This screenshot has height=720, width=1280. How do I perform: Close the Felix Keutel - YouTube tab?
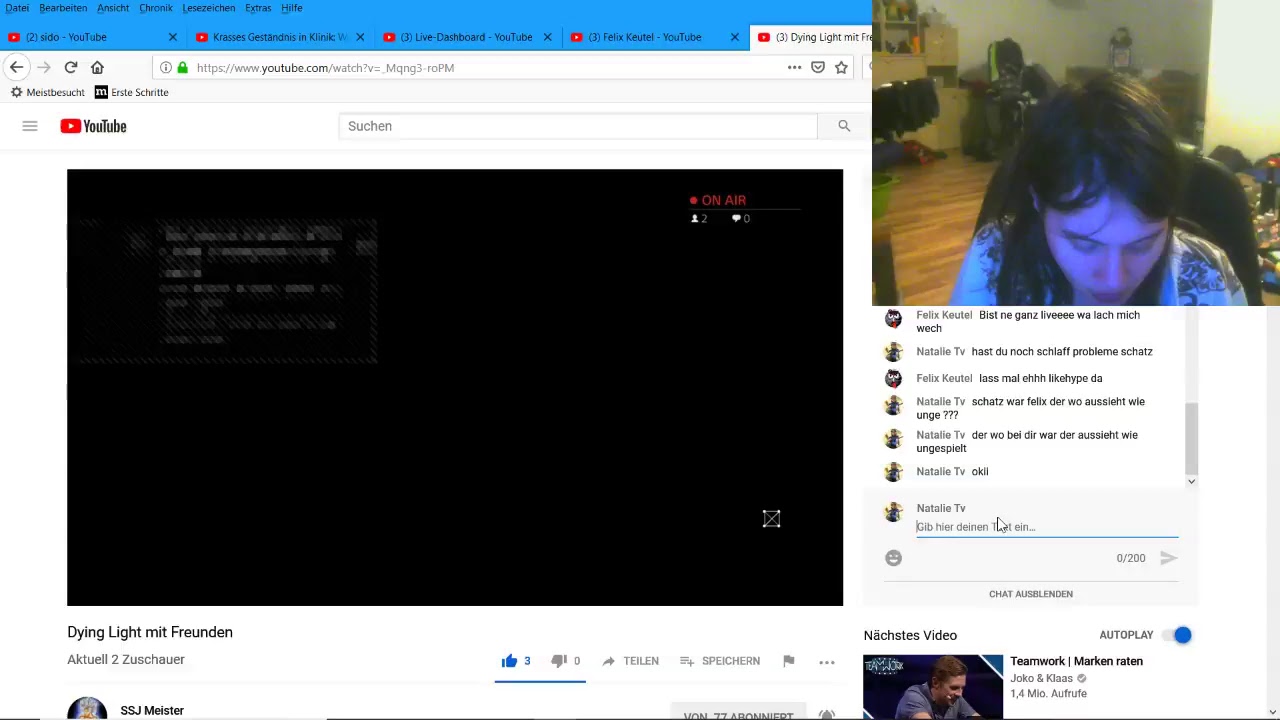pyautogui.click(x=734, y=37)
